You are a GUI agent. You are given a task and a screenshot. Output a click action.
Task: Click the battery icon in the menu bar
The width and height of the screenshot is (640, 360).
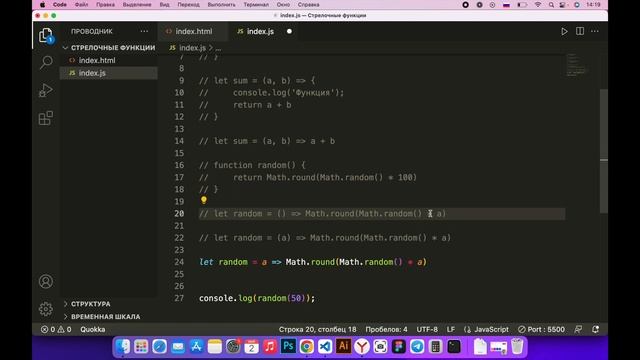click(x=522, y=5)
